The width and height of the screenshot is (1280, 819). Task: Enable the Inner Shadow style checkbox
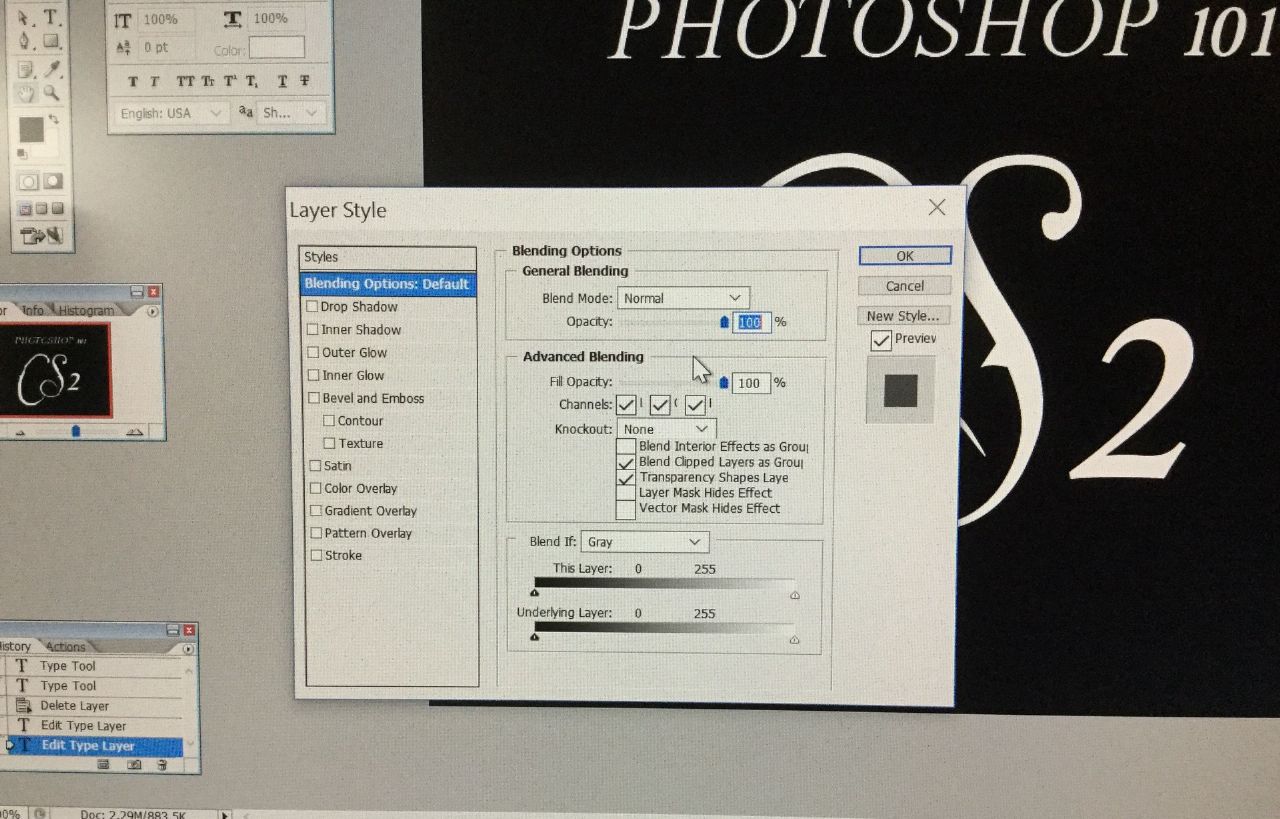313,330
